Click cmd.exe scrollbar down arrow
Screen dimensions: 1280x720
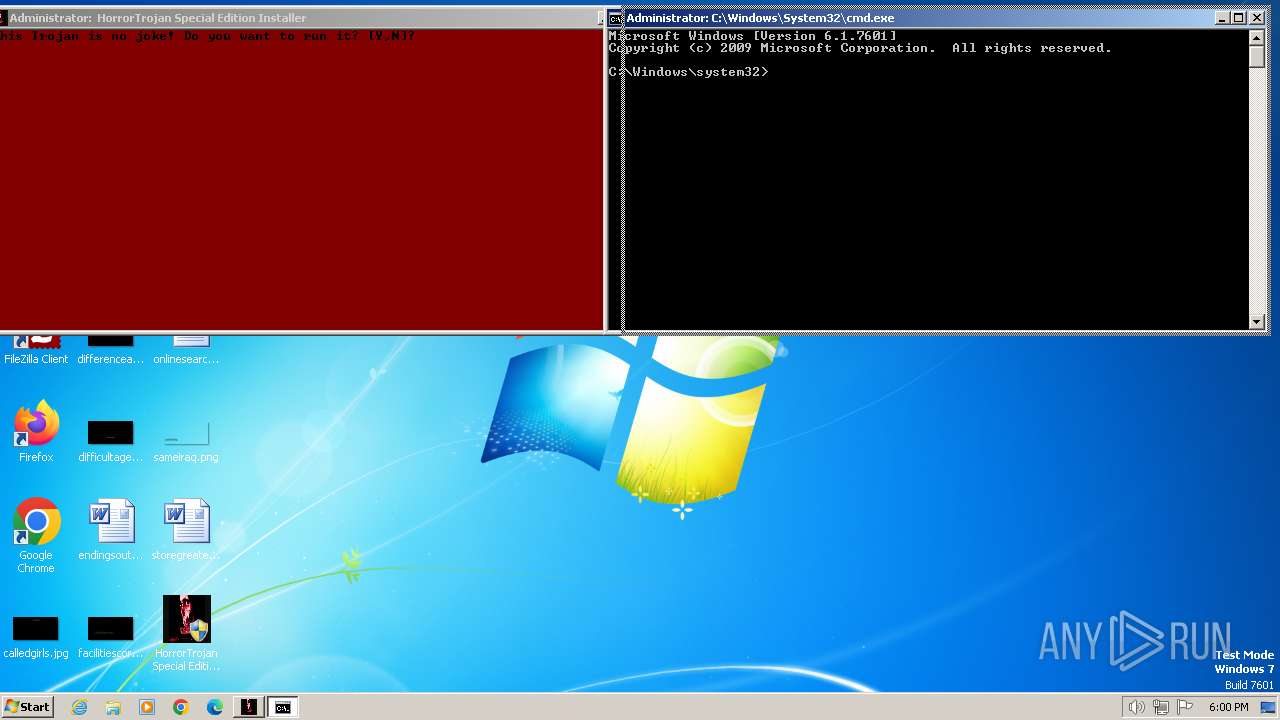point(1257,321)
